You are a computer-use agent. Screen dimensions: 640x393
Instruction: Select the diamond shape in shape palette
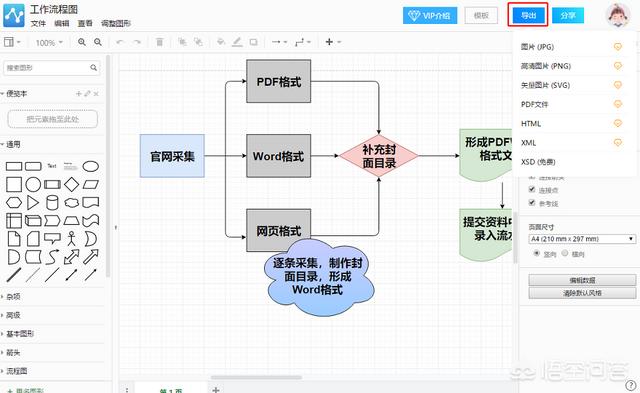point(71,184)
